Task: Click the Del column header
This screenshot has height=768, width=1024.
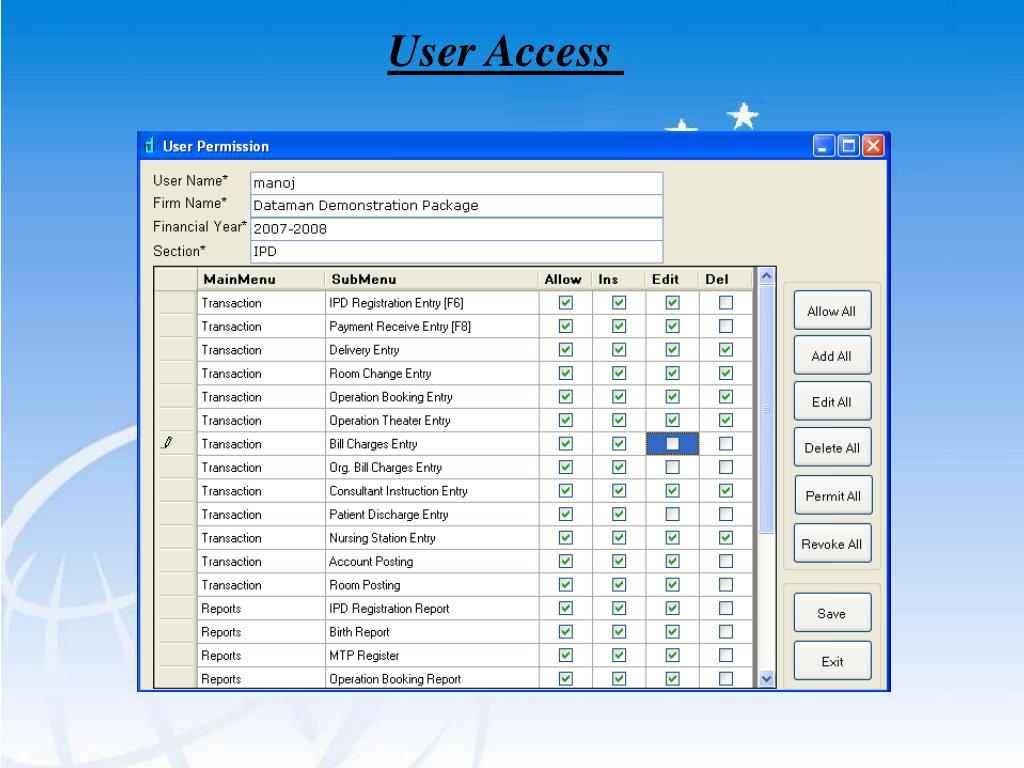Action: click(x=726, y=279)
